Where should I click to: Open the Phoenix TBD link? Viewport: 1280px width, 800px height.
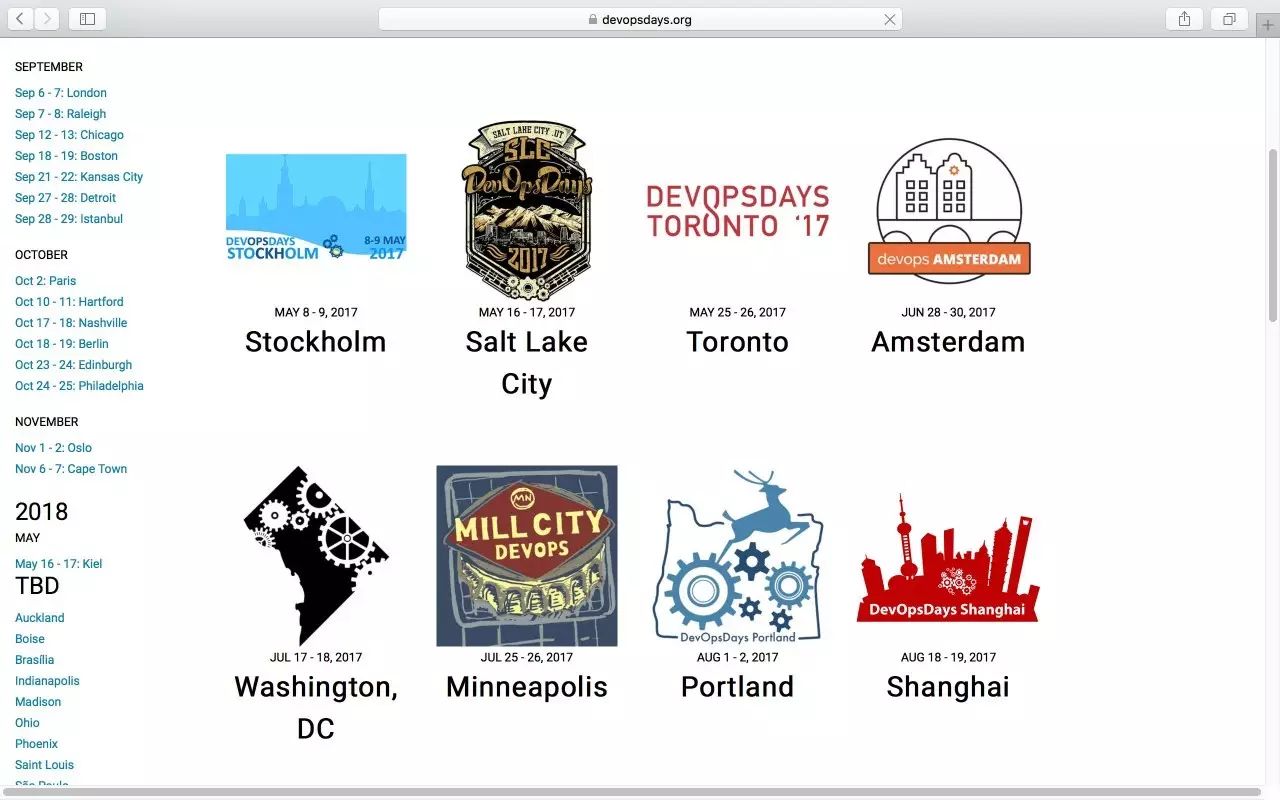click(x=36, y=744)
